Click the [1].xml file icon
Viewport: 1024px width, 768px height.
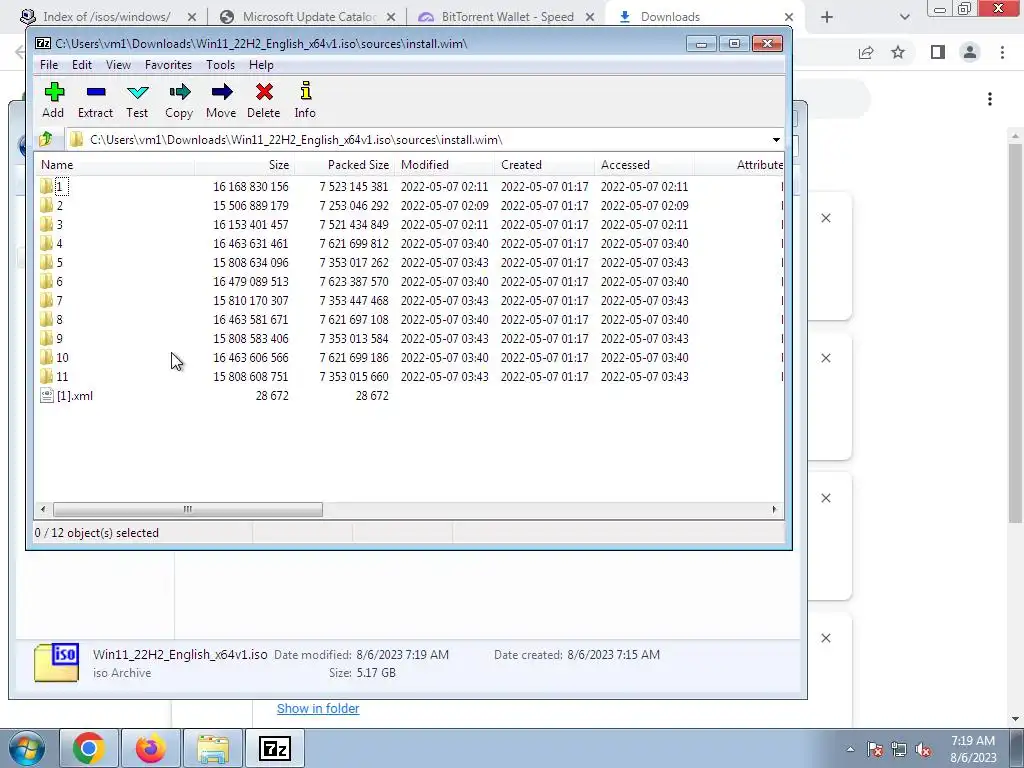(x=46, y=395)
